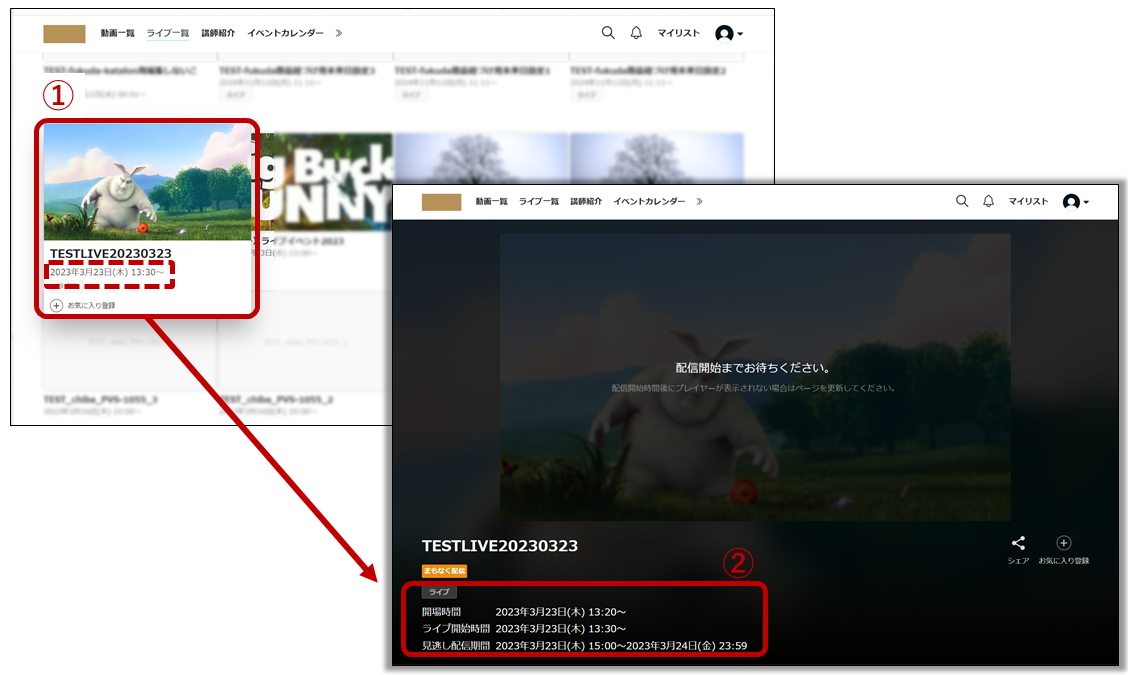Click the TESTLIVE20230323 title on the list card
This screenshot has height=675, width=1128.
111,254
